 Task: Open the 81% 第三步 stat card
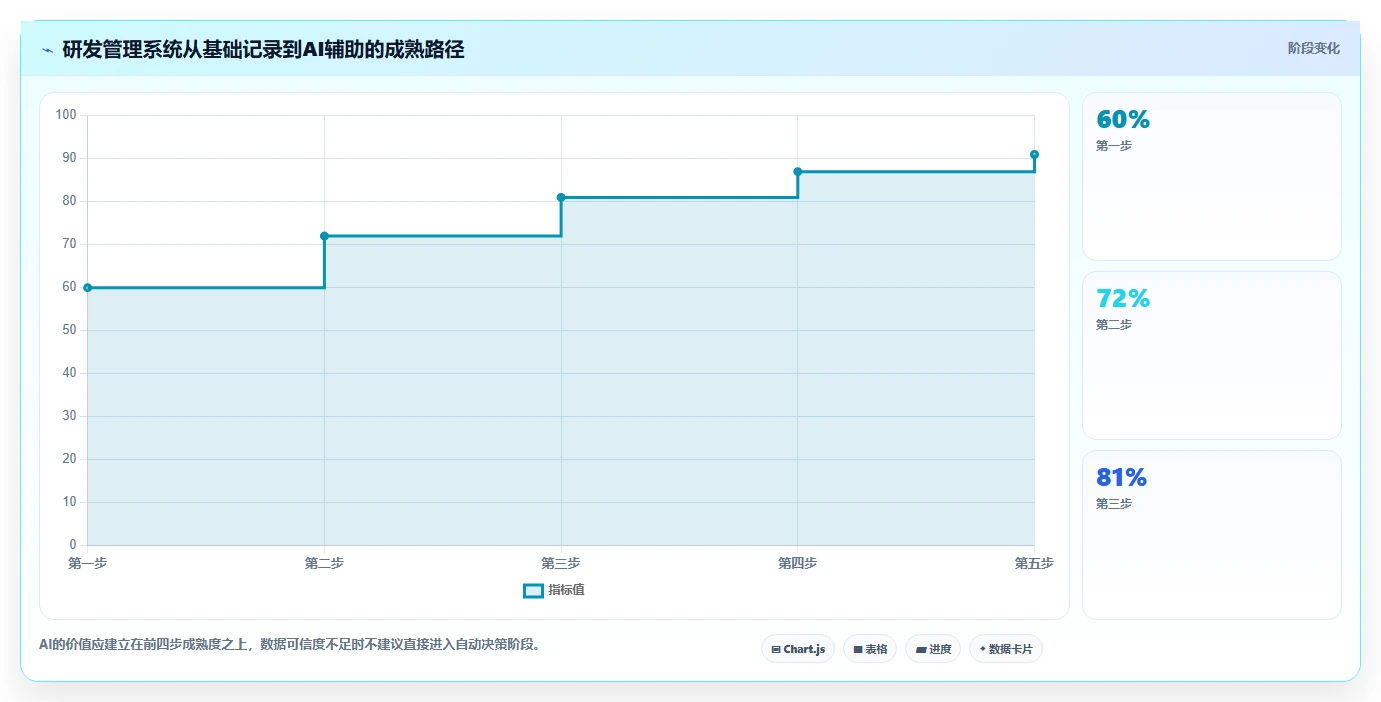(x=1212, y=535)
